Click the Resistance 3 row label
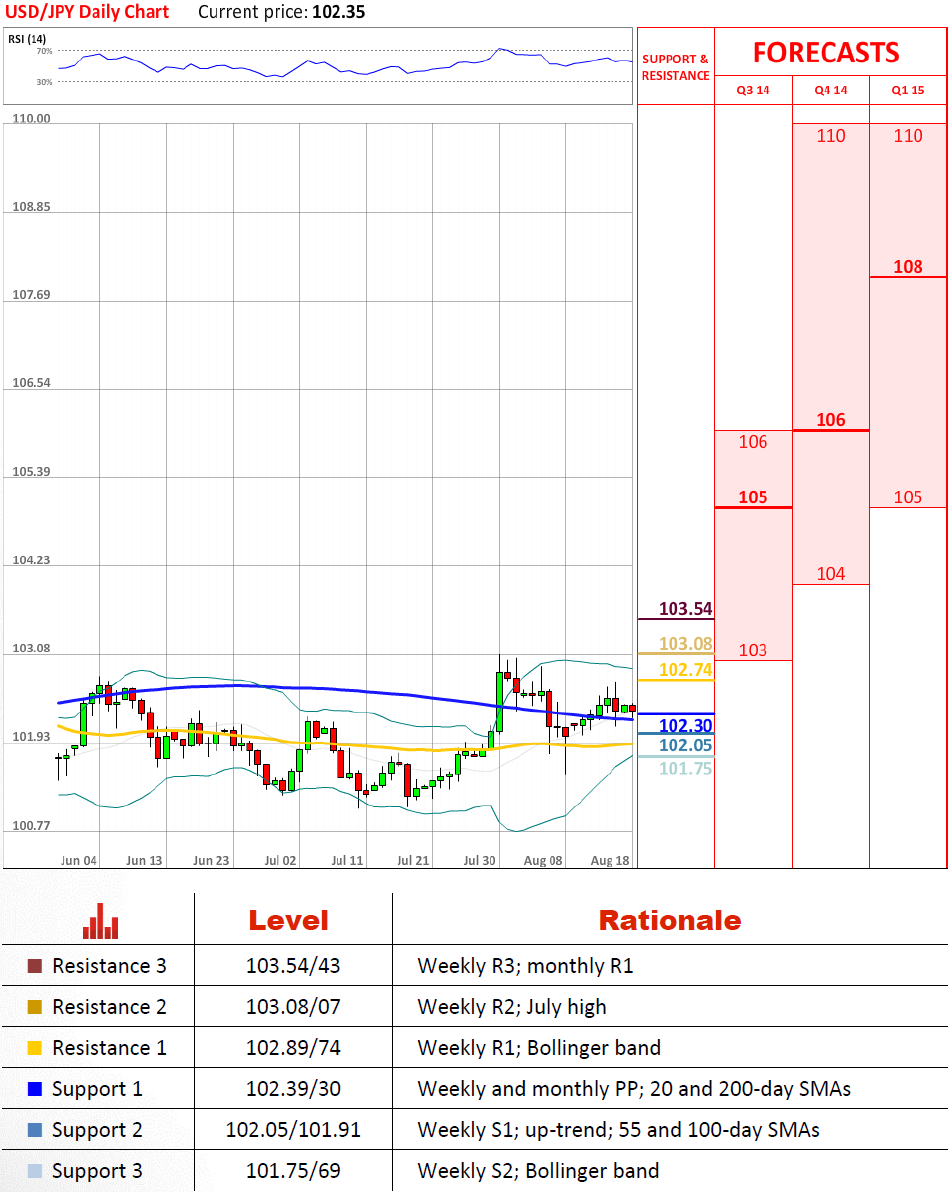Image resolution: width=952 pixels, height=1192 pixels. [x=109, y=966]
